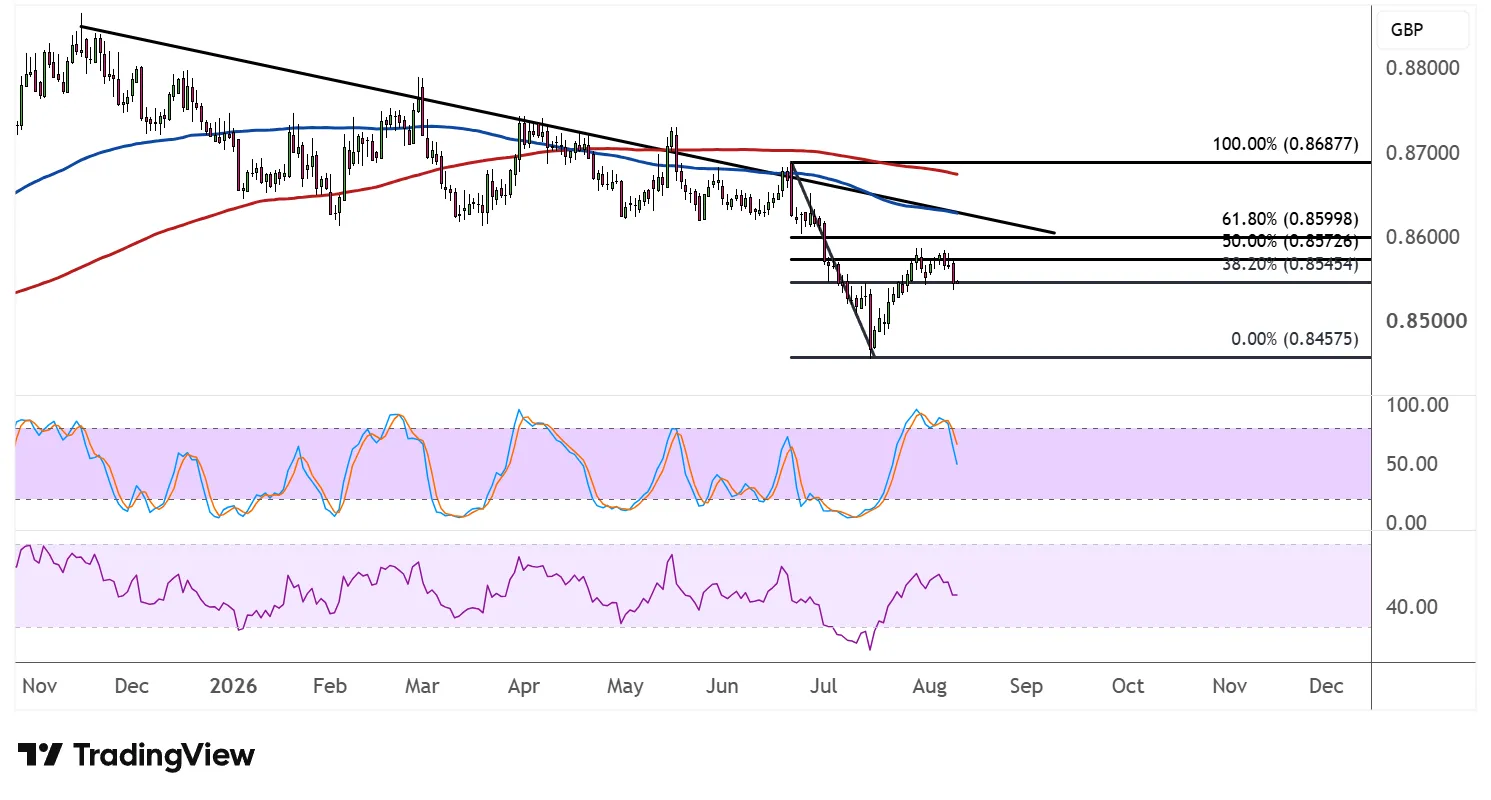Select the 50.00% (0.85726) Fibonacci label
The height and width of the screenshot is (800, 1491).
point(1290,241)
